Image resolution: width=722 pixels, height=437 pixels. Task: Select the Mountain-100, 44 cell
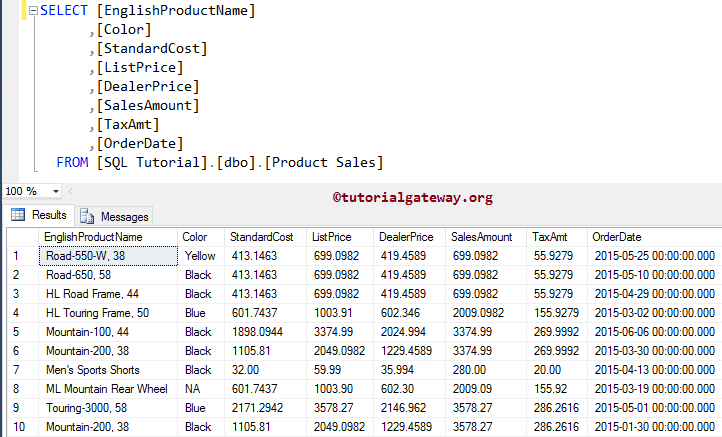pyautogui.click(x=108, y=332)
